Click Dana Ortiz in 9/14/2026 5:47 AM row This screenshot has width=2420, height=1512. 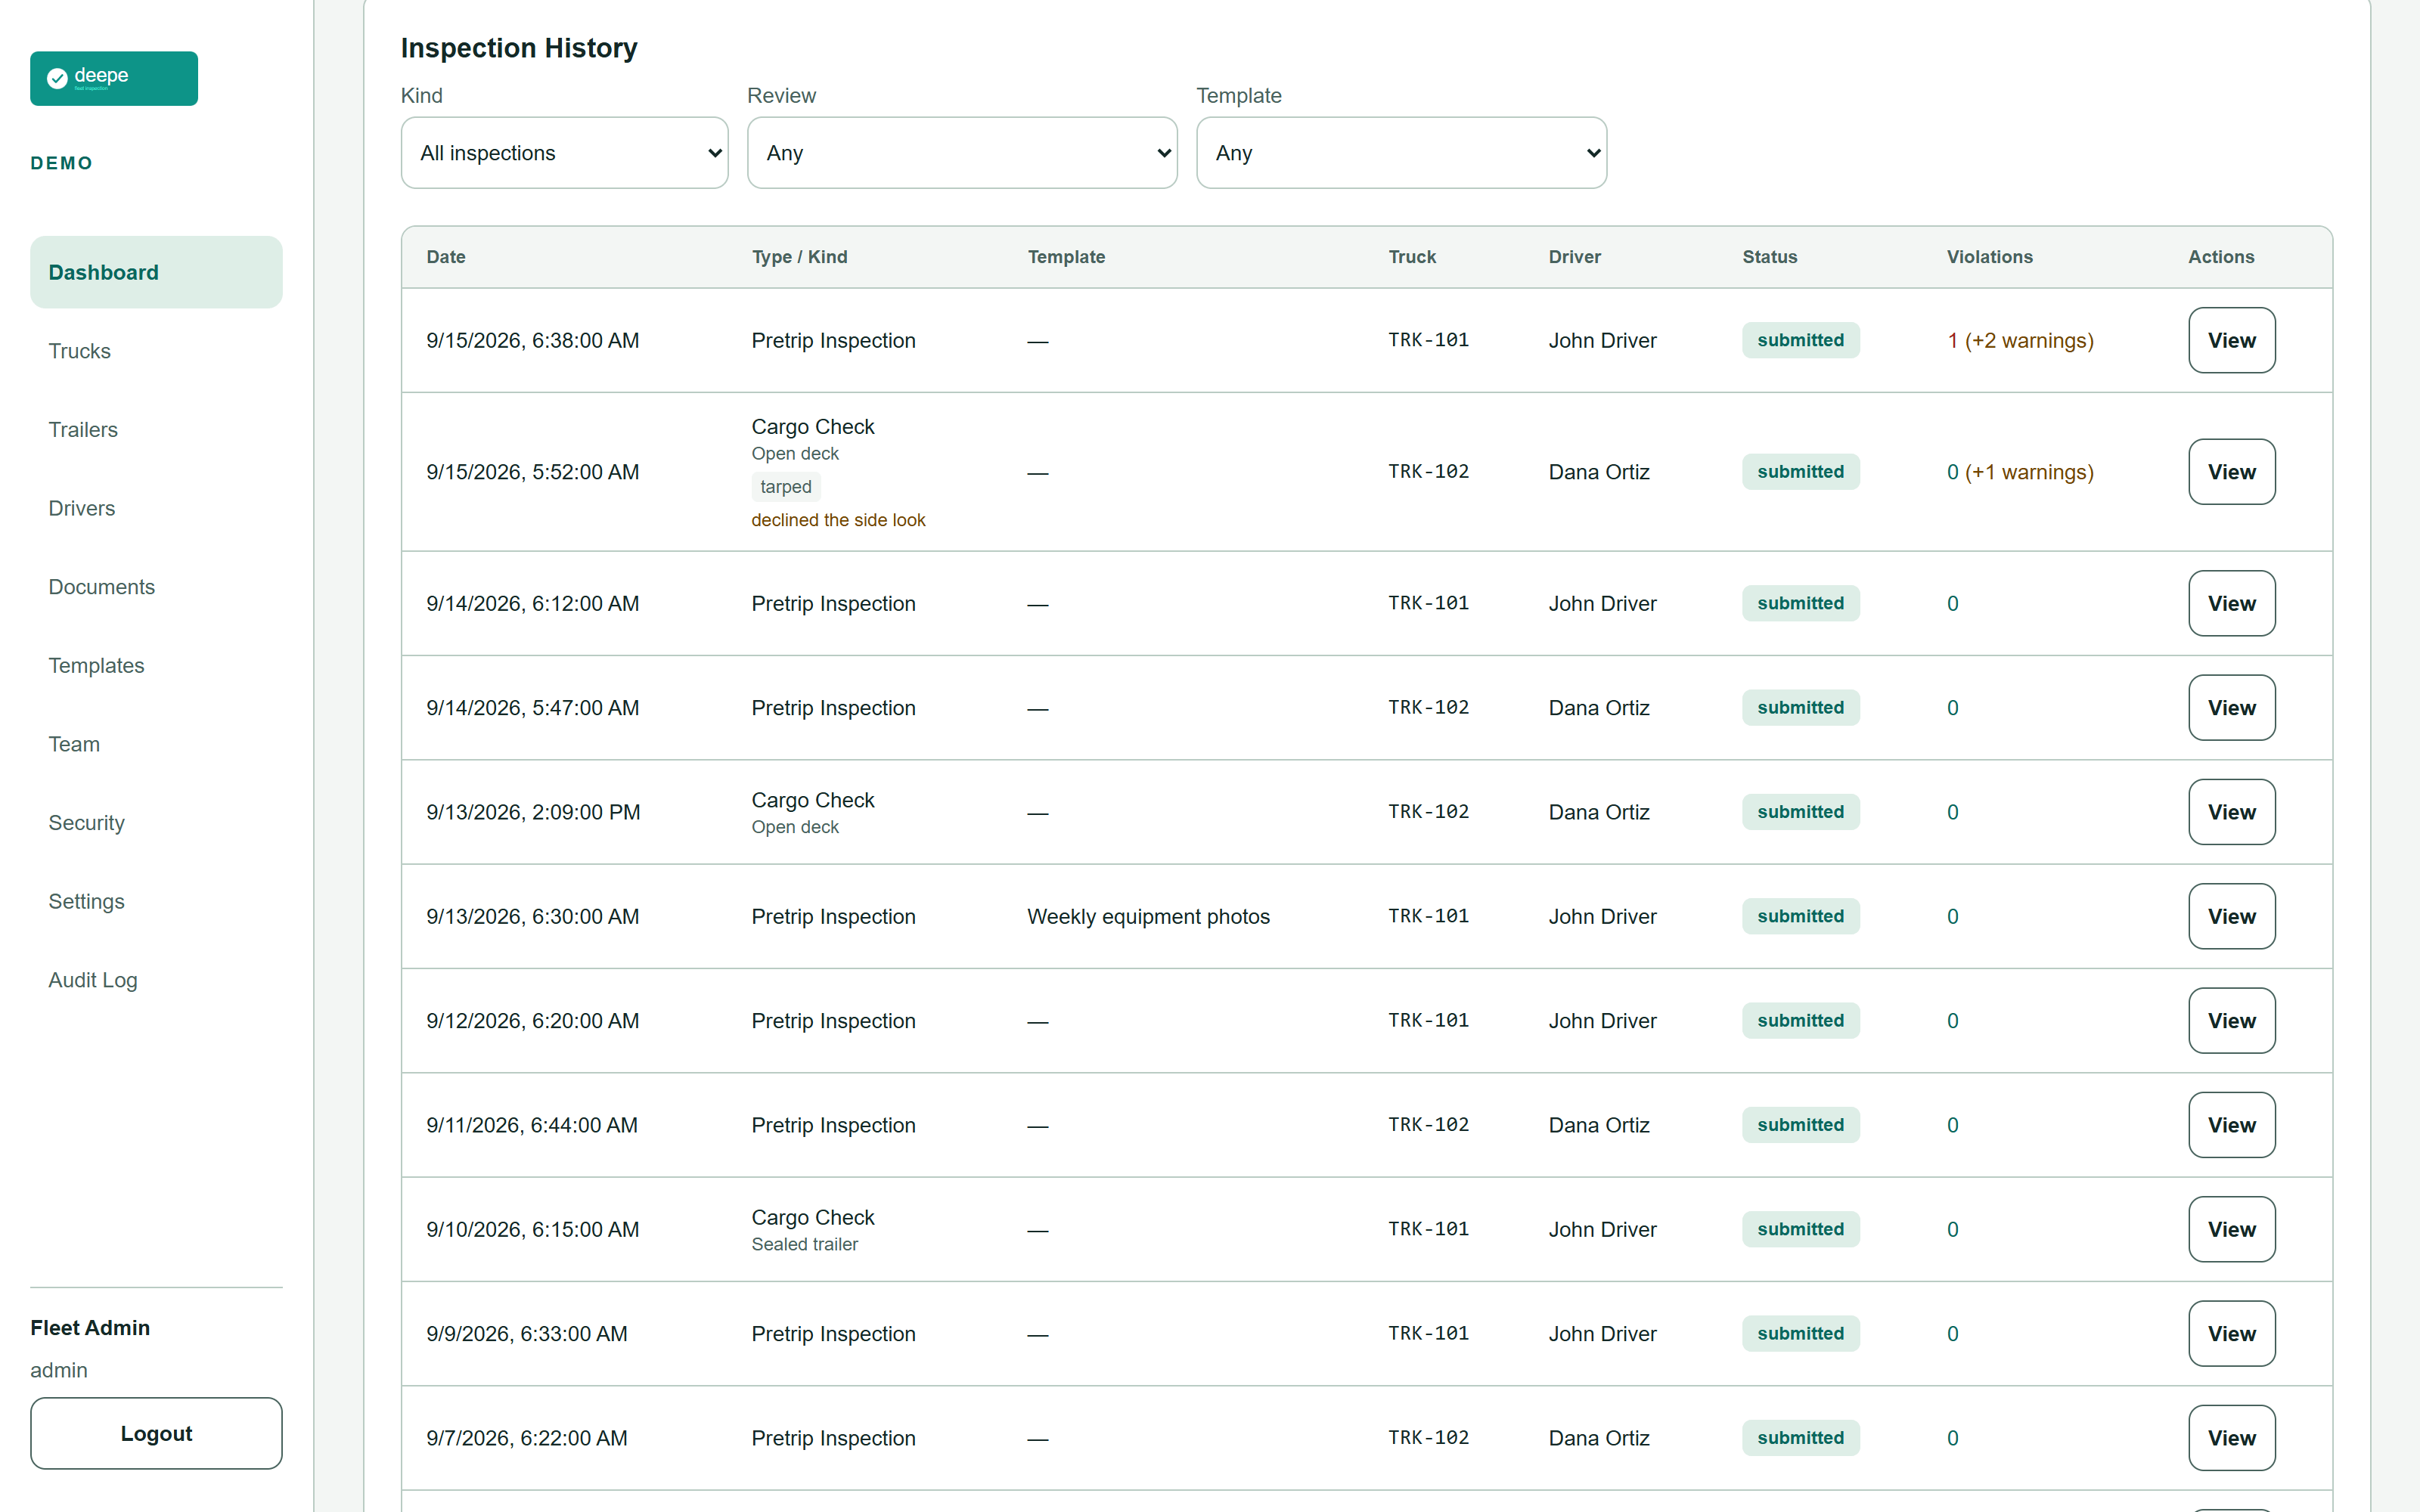(1599, 708)
